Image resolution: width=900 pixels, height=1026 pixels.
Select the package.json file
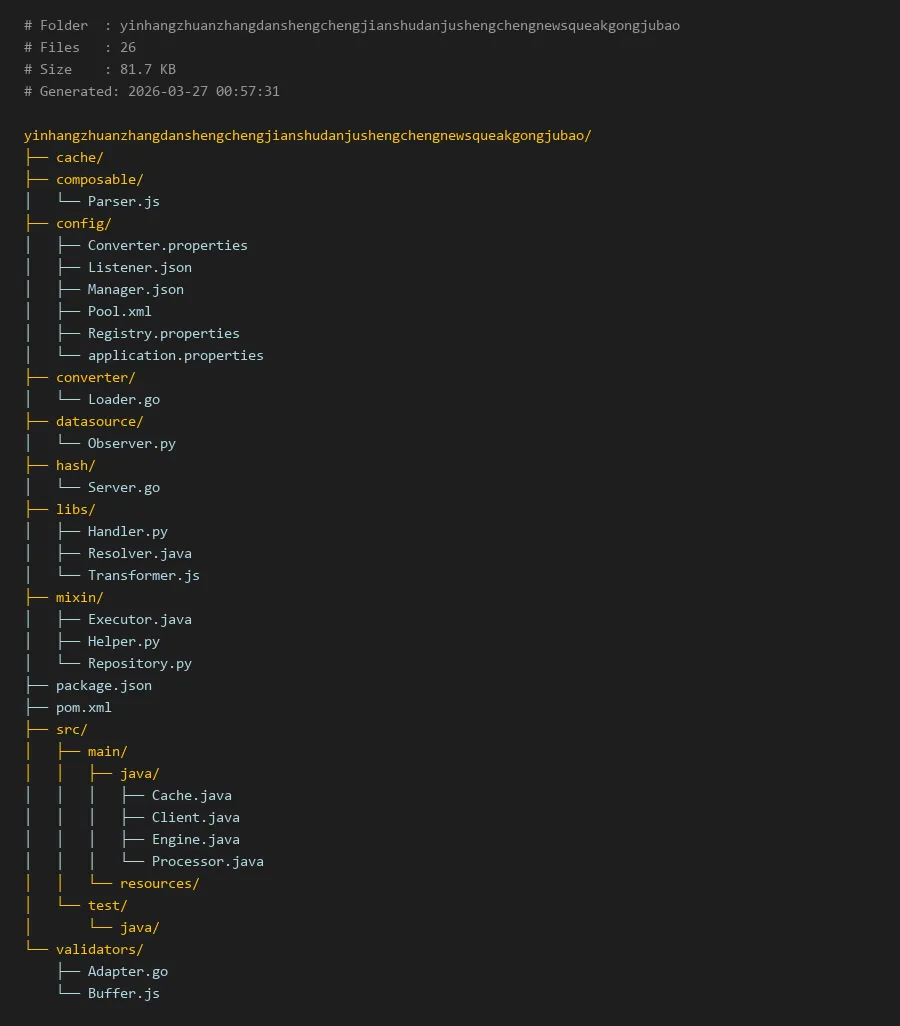click(x=103, y=685)
